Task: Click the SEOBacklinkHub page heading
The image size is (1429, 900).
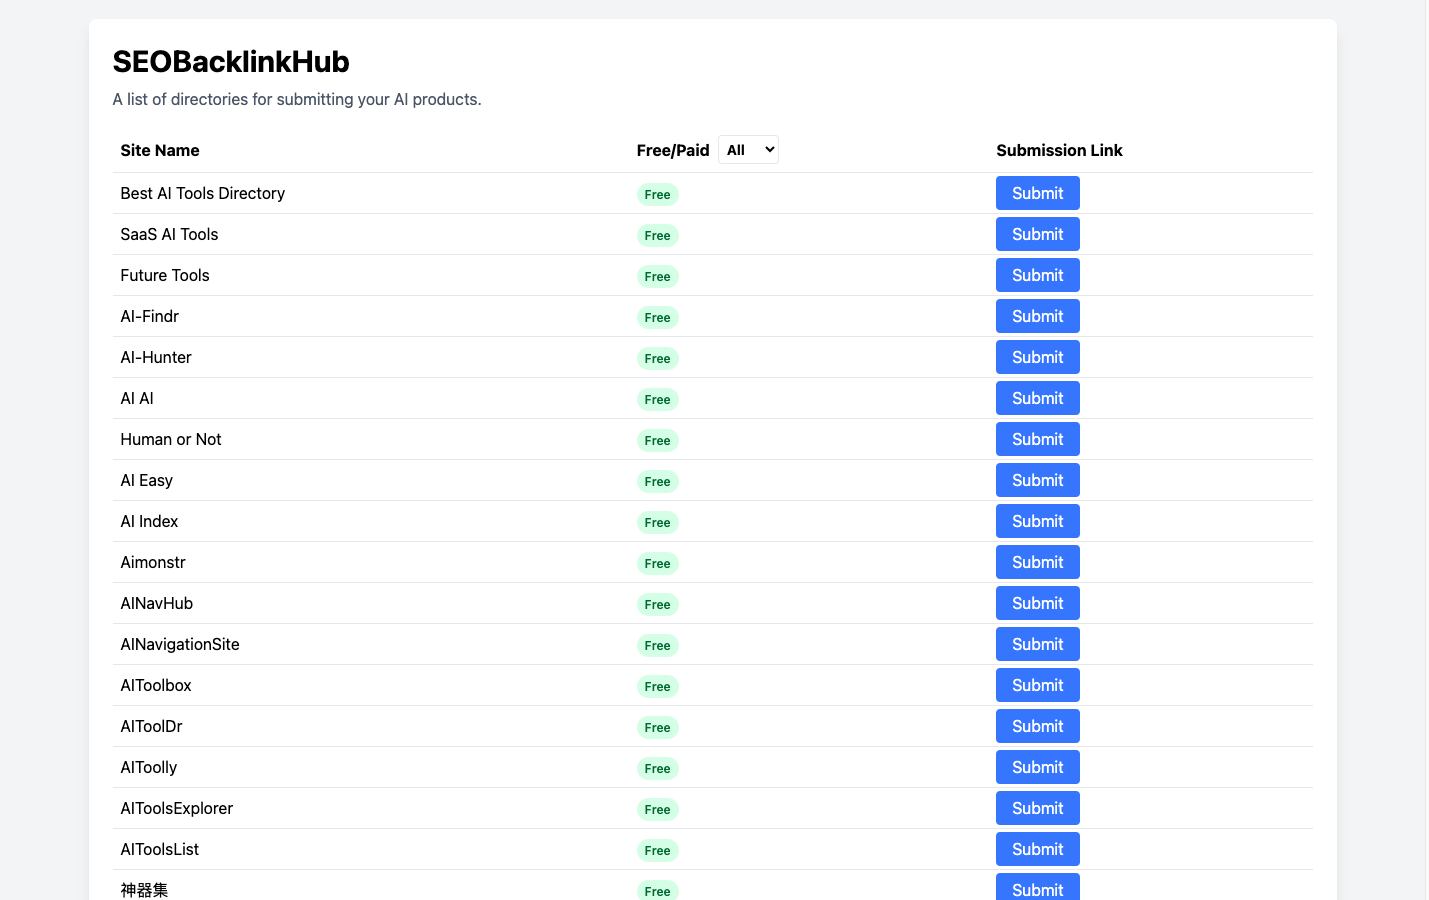Action: (231, 62)
